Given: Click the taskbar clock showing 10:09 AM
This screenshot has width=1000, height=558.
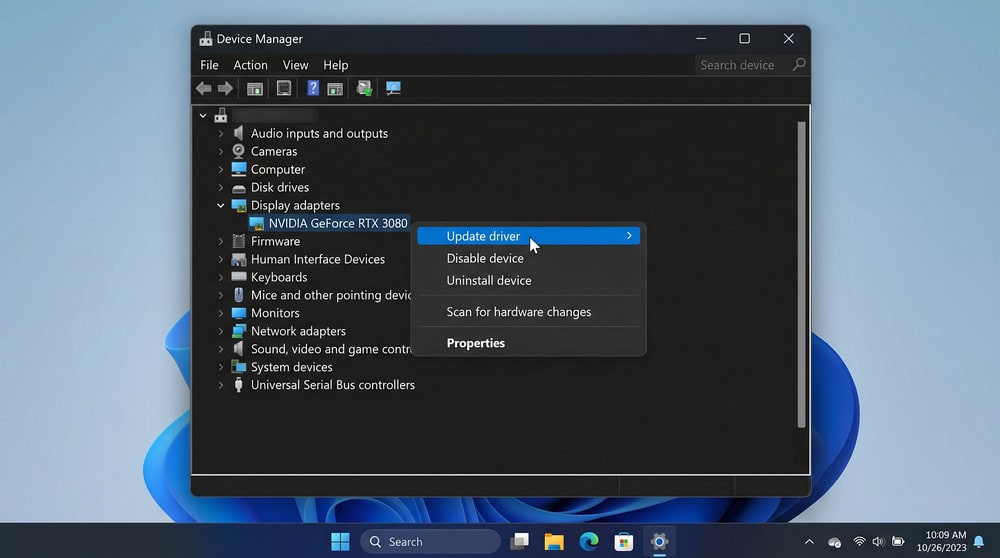Looking at the screenshot, I should click(941, 541).
